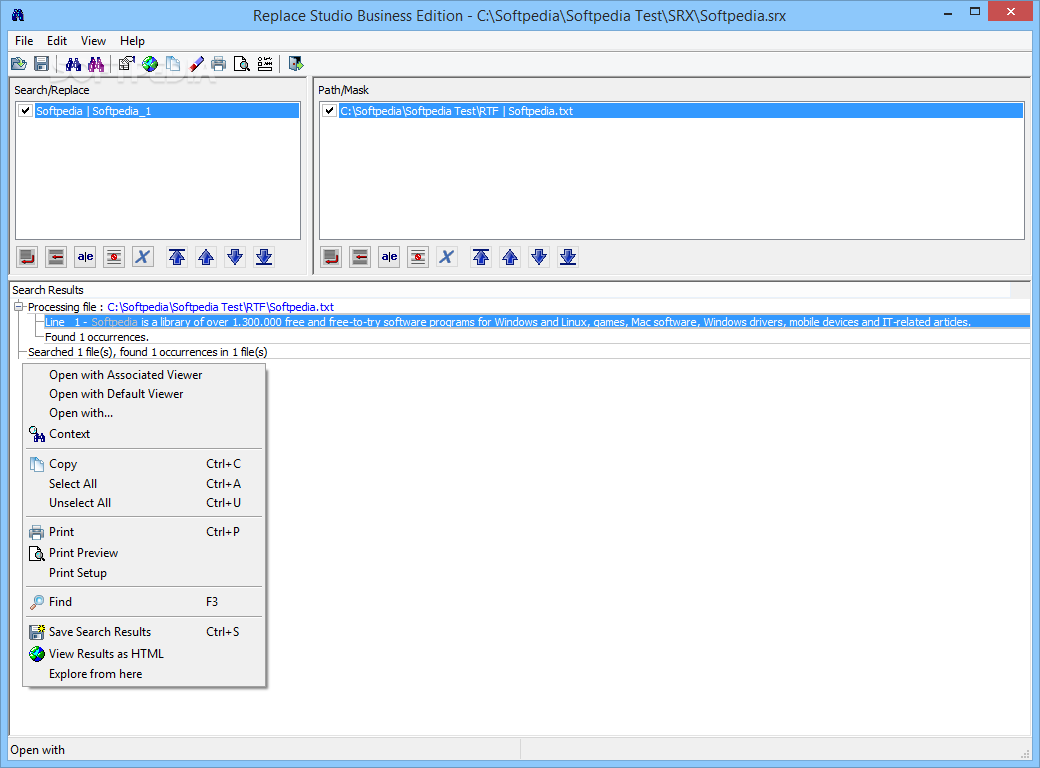Viewport: 1040px width, 768px height.
Task: Click the eraser icon in the toolbar
Action: tap(196, 64)
